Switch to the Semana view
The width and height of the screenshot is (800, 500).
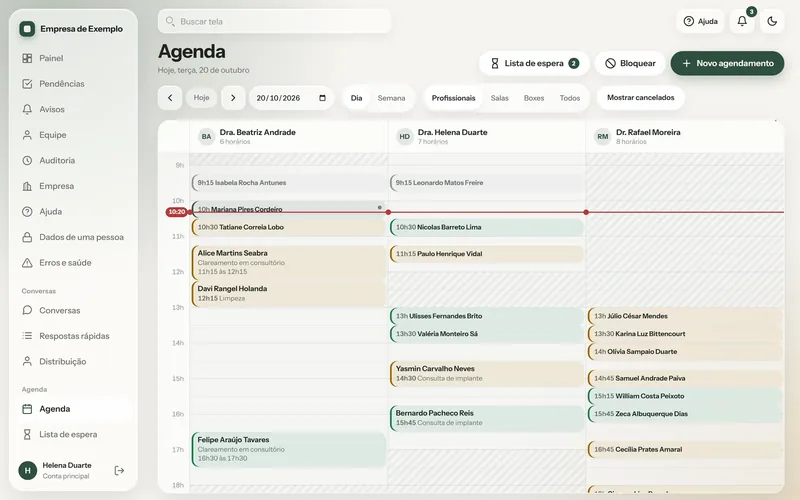[x=391, y=98]
